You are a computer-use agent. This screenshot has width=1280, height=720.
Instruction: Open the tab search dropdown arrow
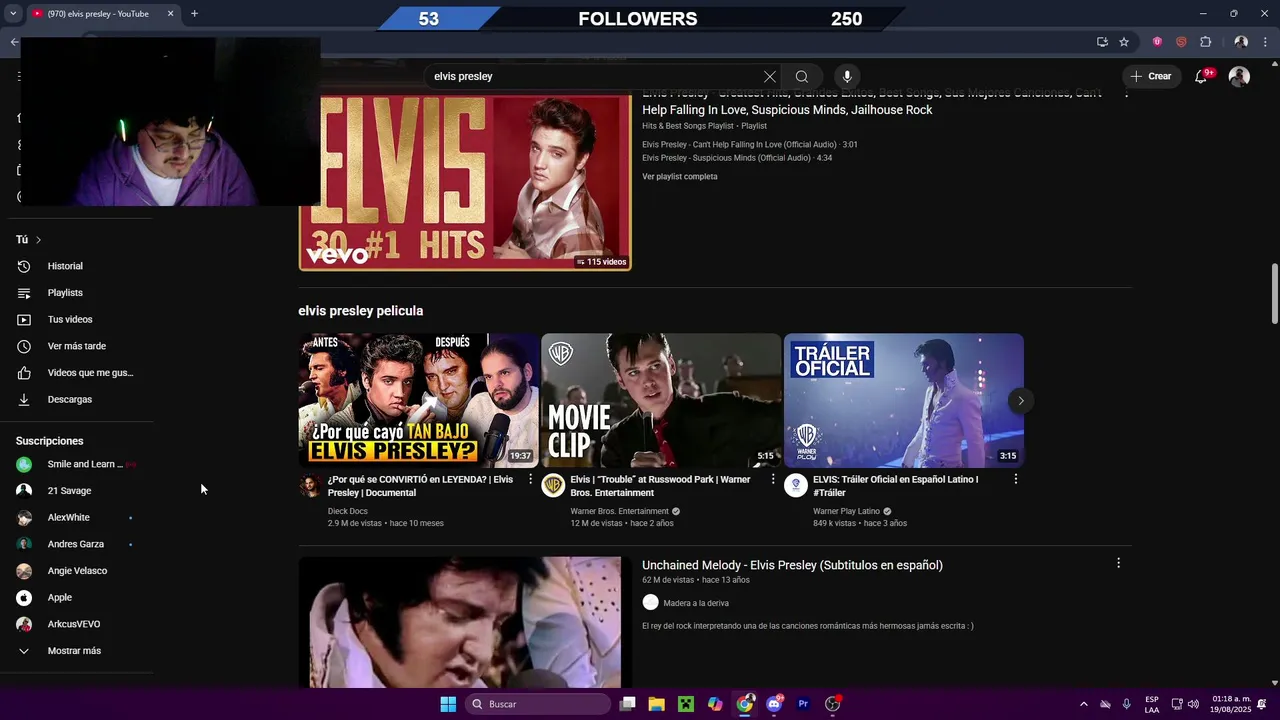coord(12,14)
